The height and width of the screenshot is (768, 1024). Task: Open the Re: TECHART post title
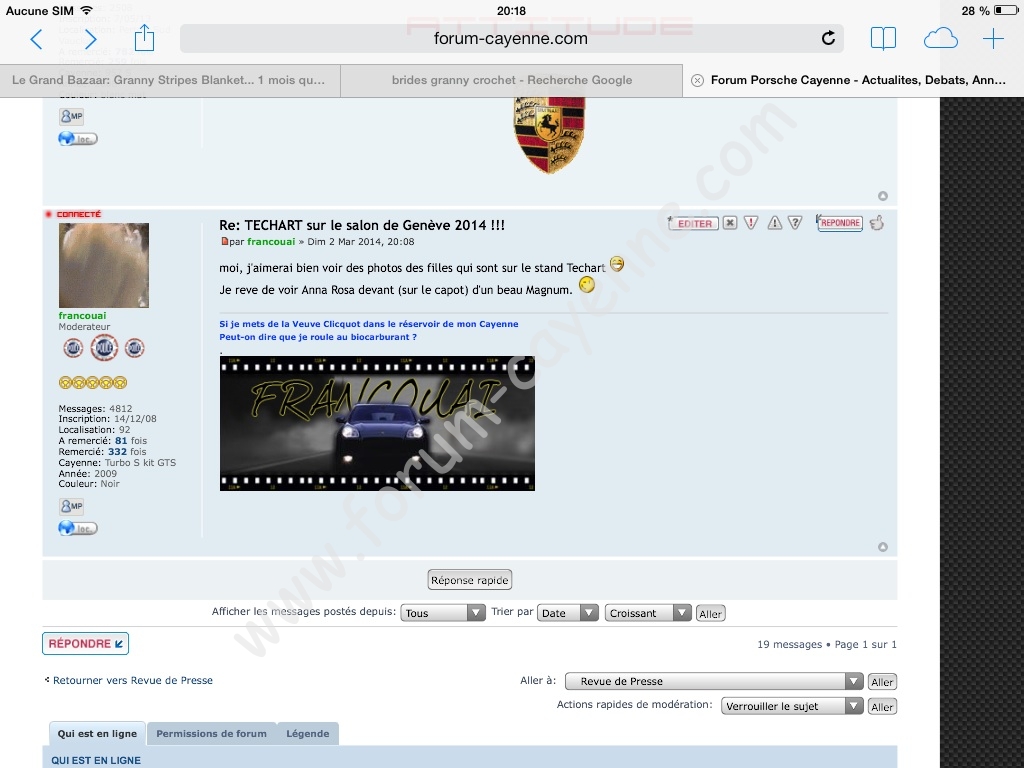[362, 225]
